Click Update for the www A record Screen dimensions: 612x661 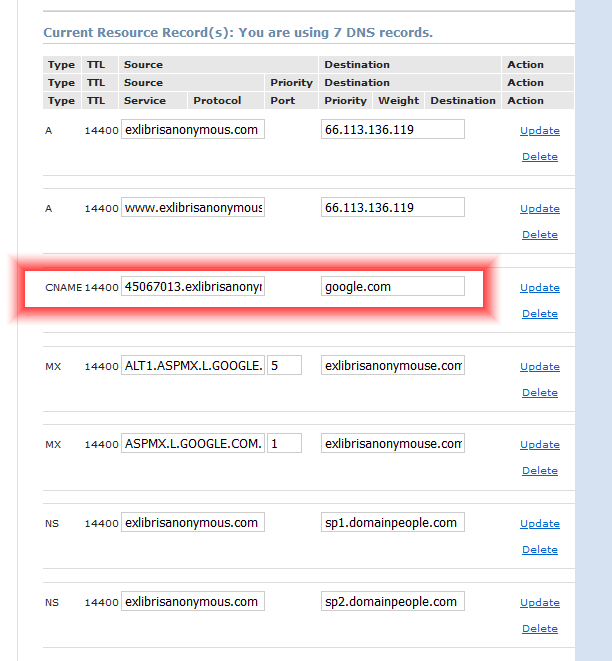click(x=540, y=209)
